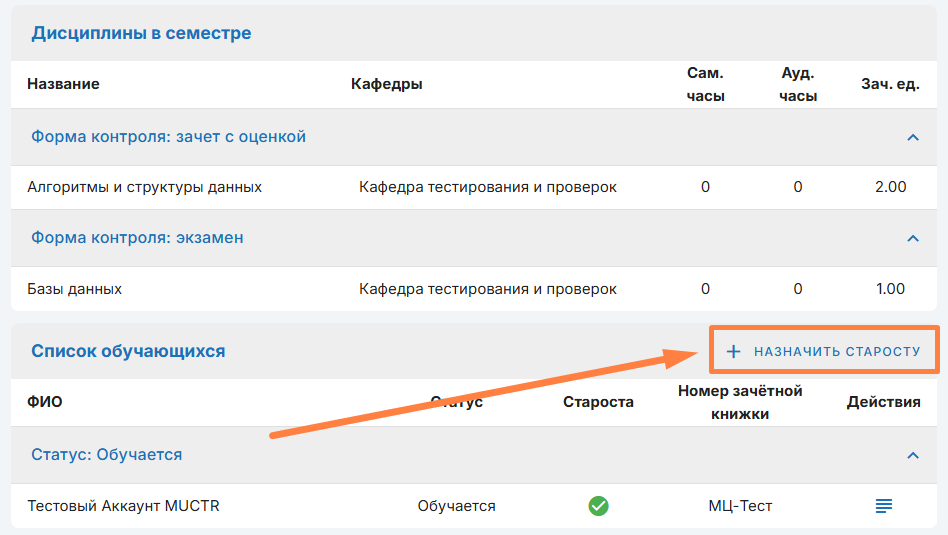Click the green староста checkmark icon
The height and width of the screenshot is (535, 948).
tap(598, 506)
